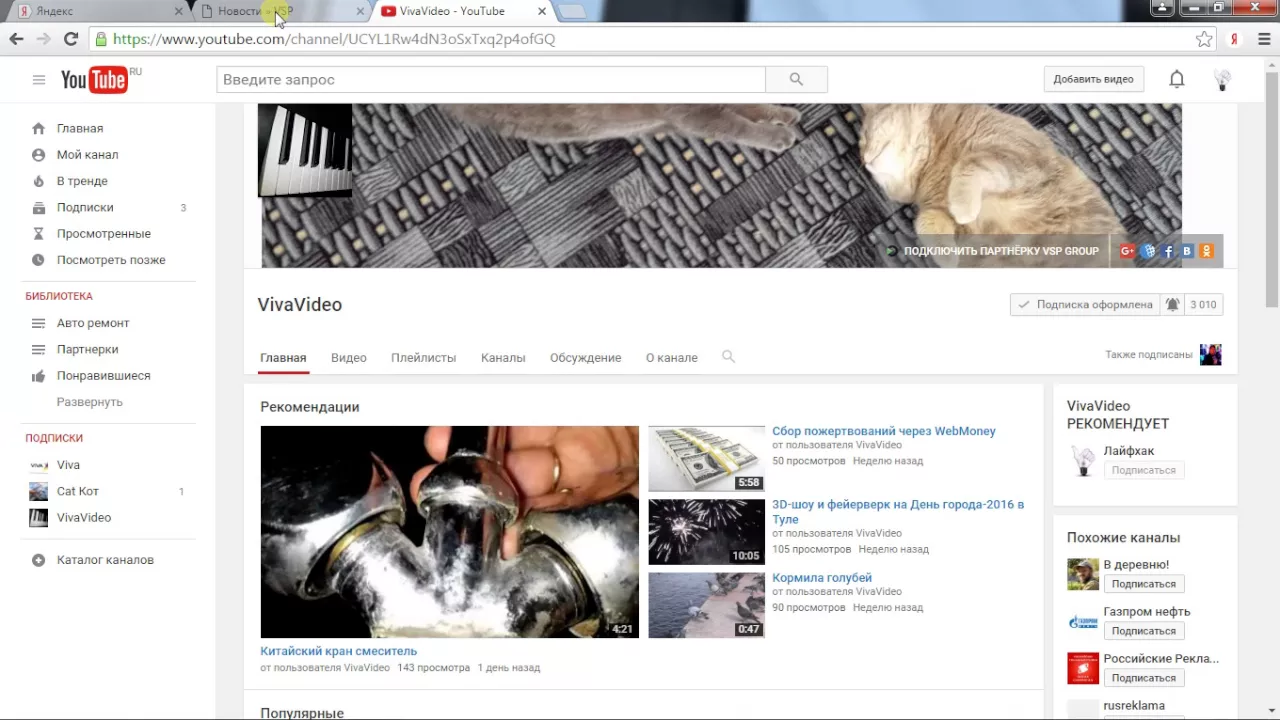
Task: Subscribe to В деревню! channel
Action: pos(1144,584)
